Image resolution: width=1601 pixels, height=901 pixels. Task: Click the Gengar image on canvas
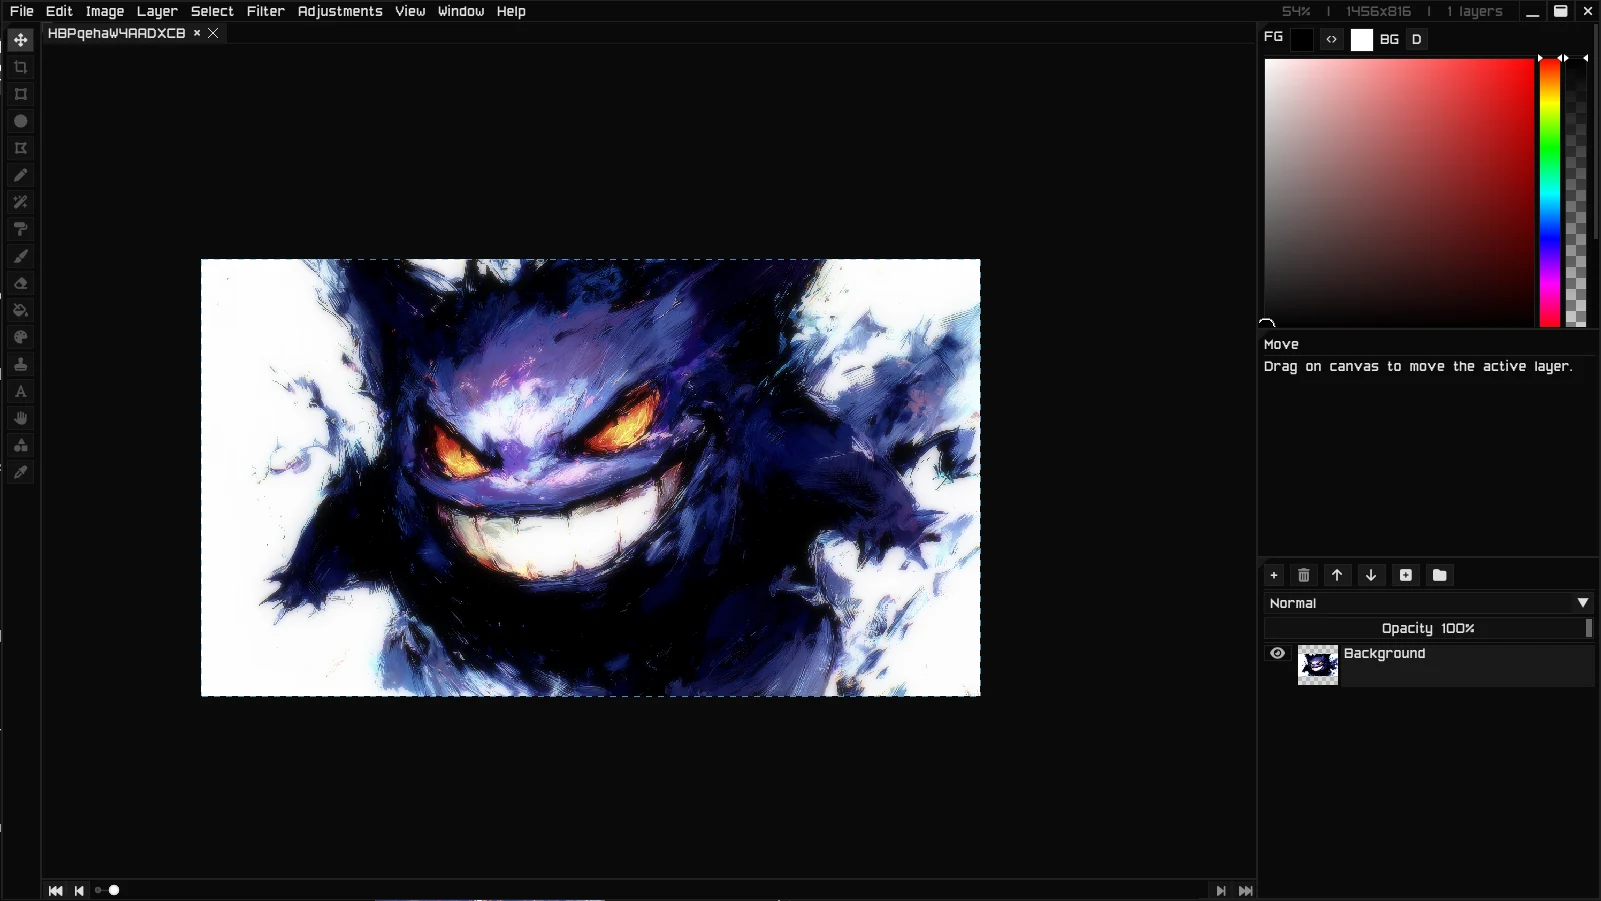[x=591, y=478]
